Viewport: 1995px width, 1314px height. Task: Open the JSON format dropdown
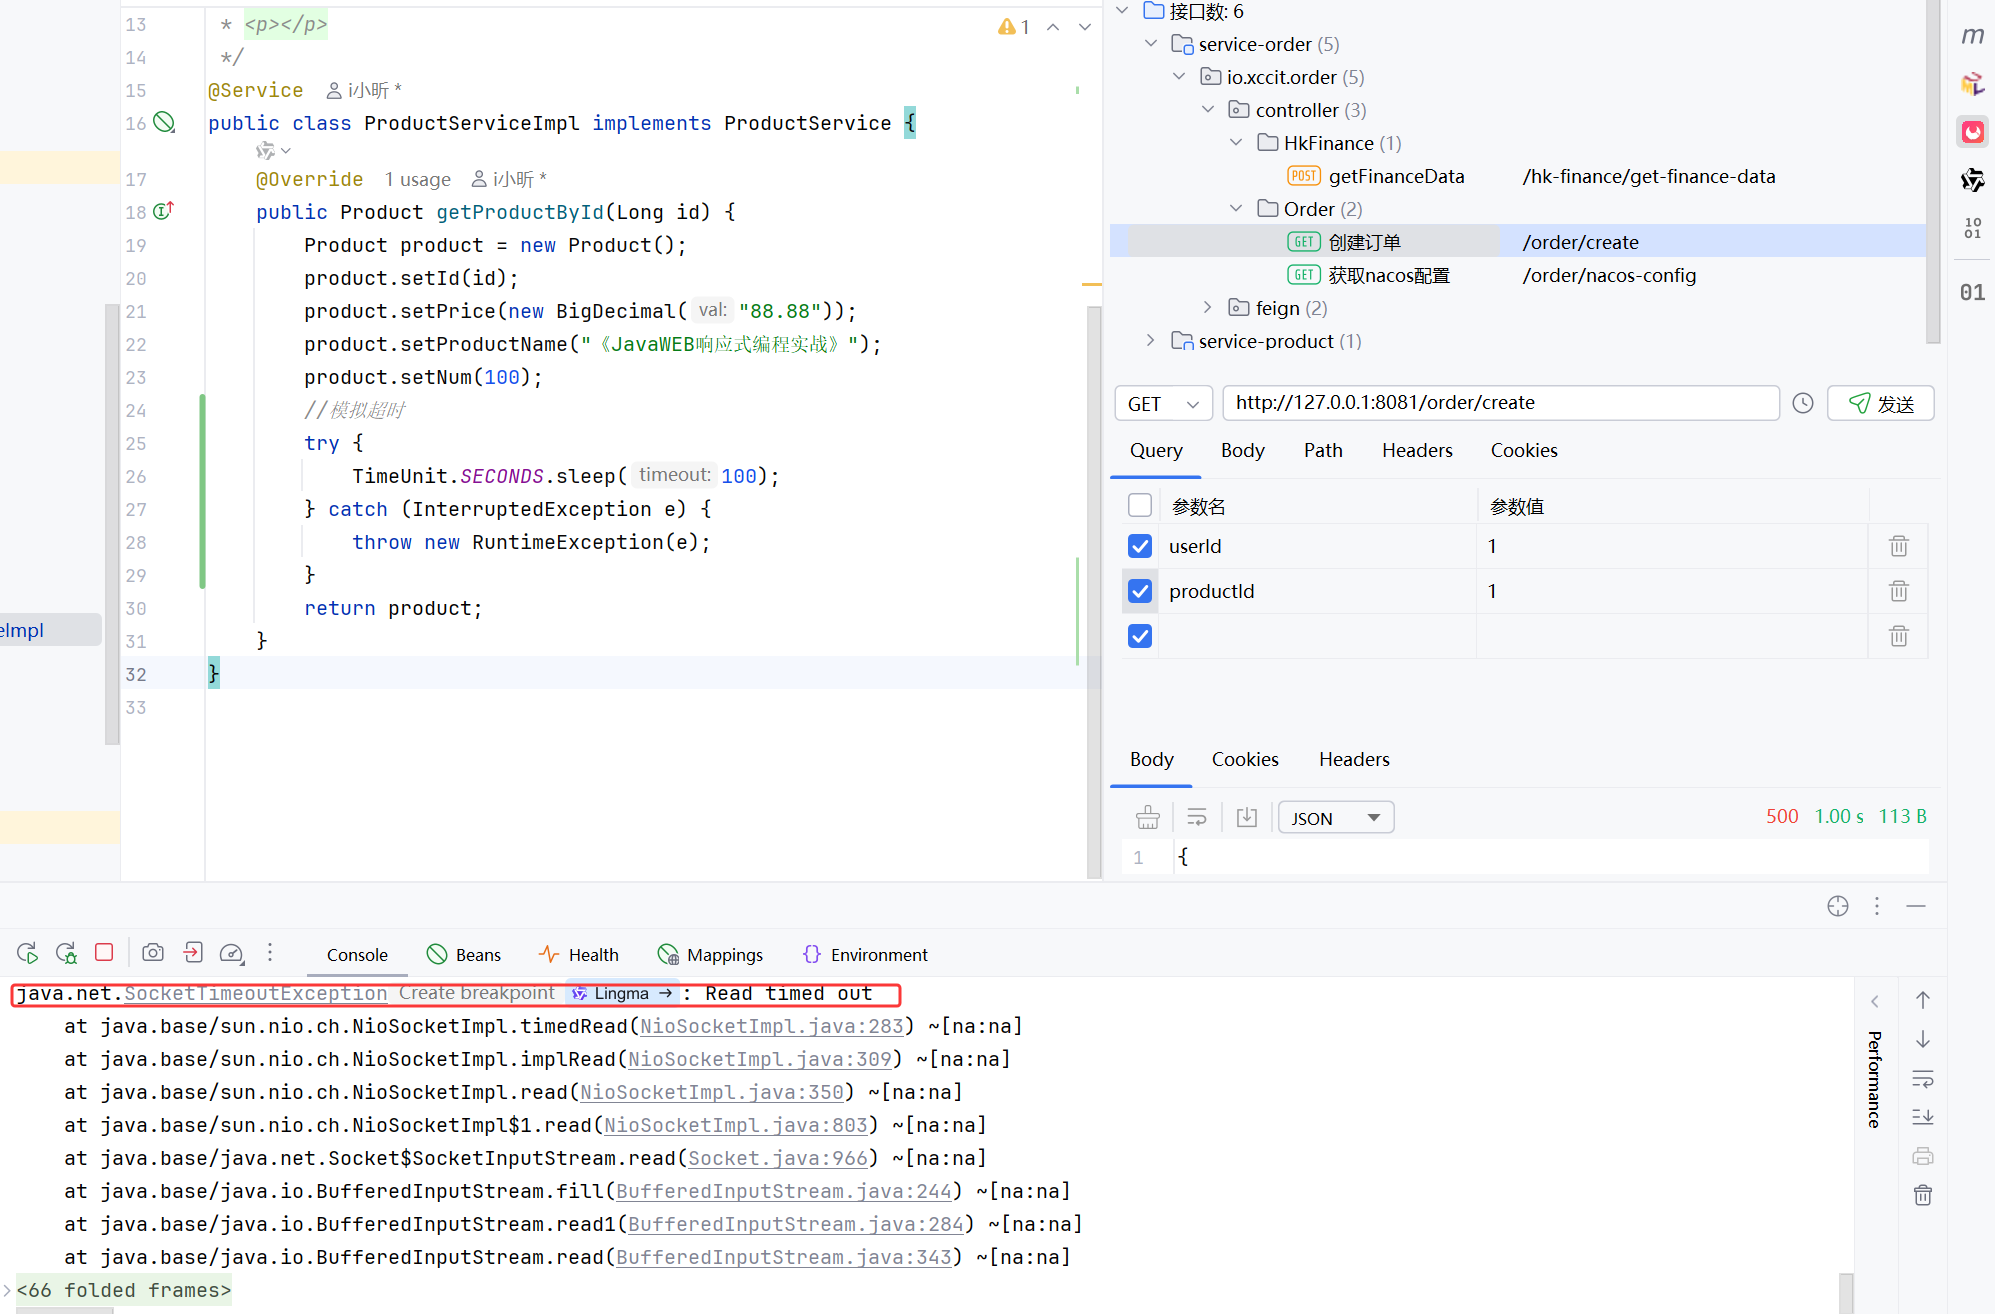pos(1335,818)
